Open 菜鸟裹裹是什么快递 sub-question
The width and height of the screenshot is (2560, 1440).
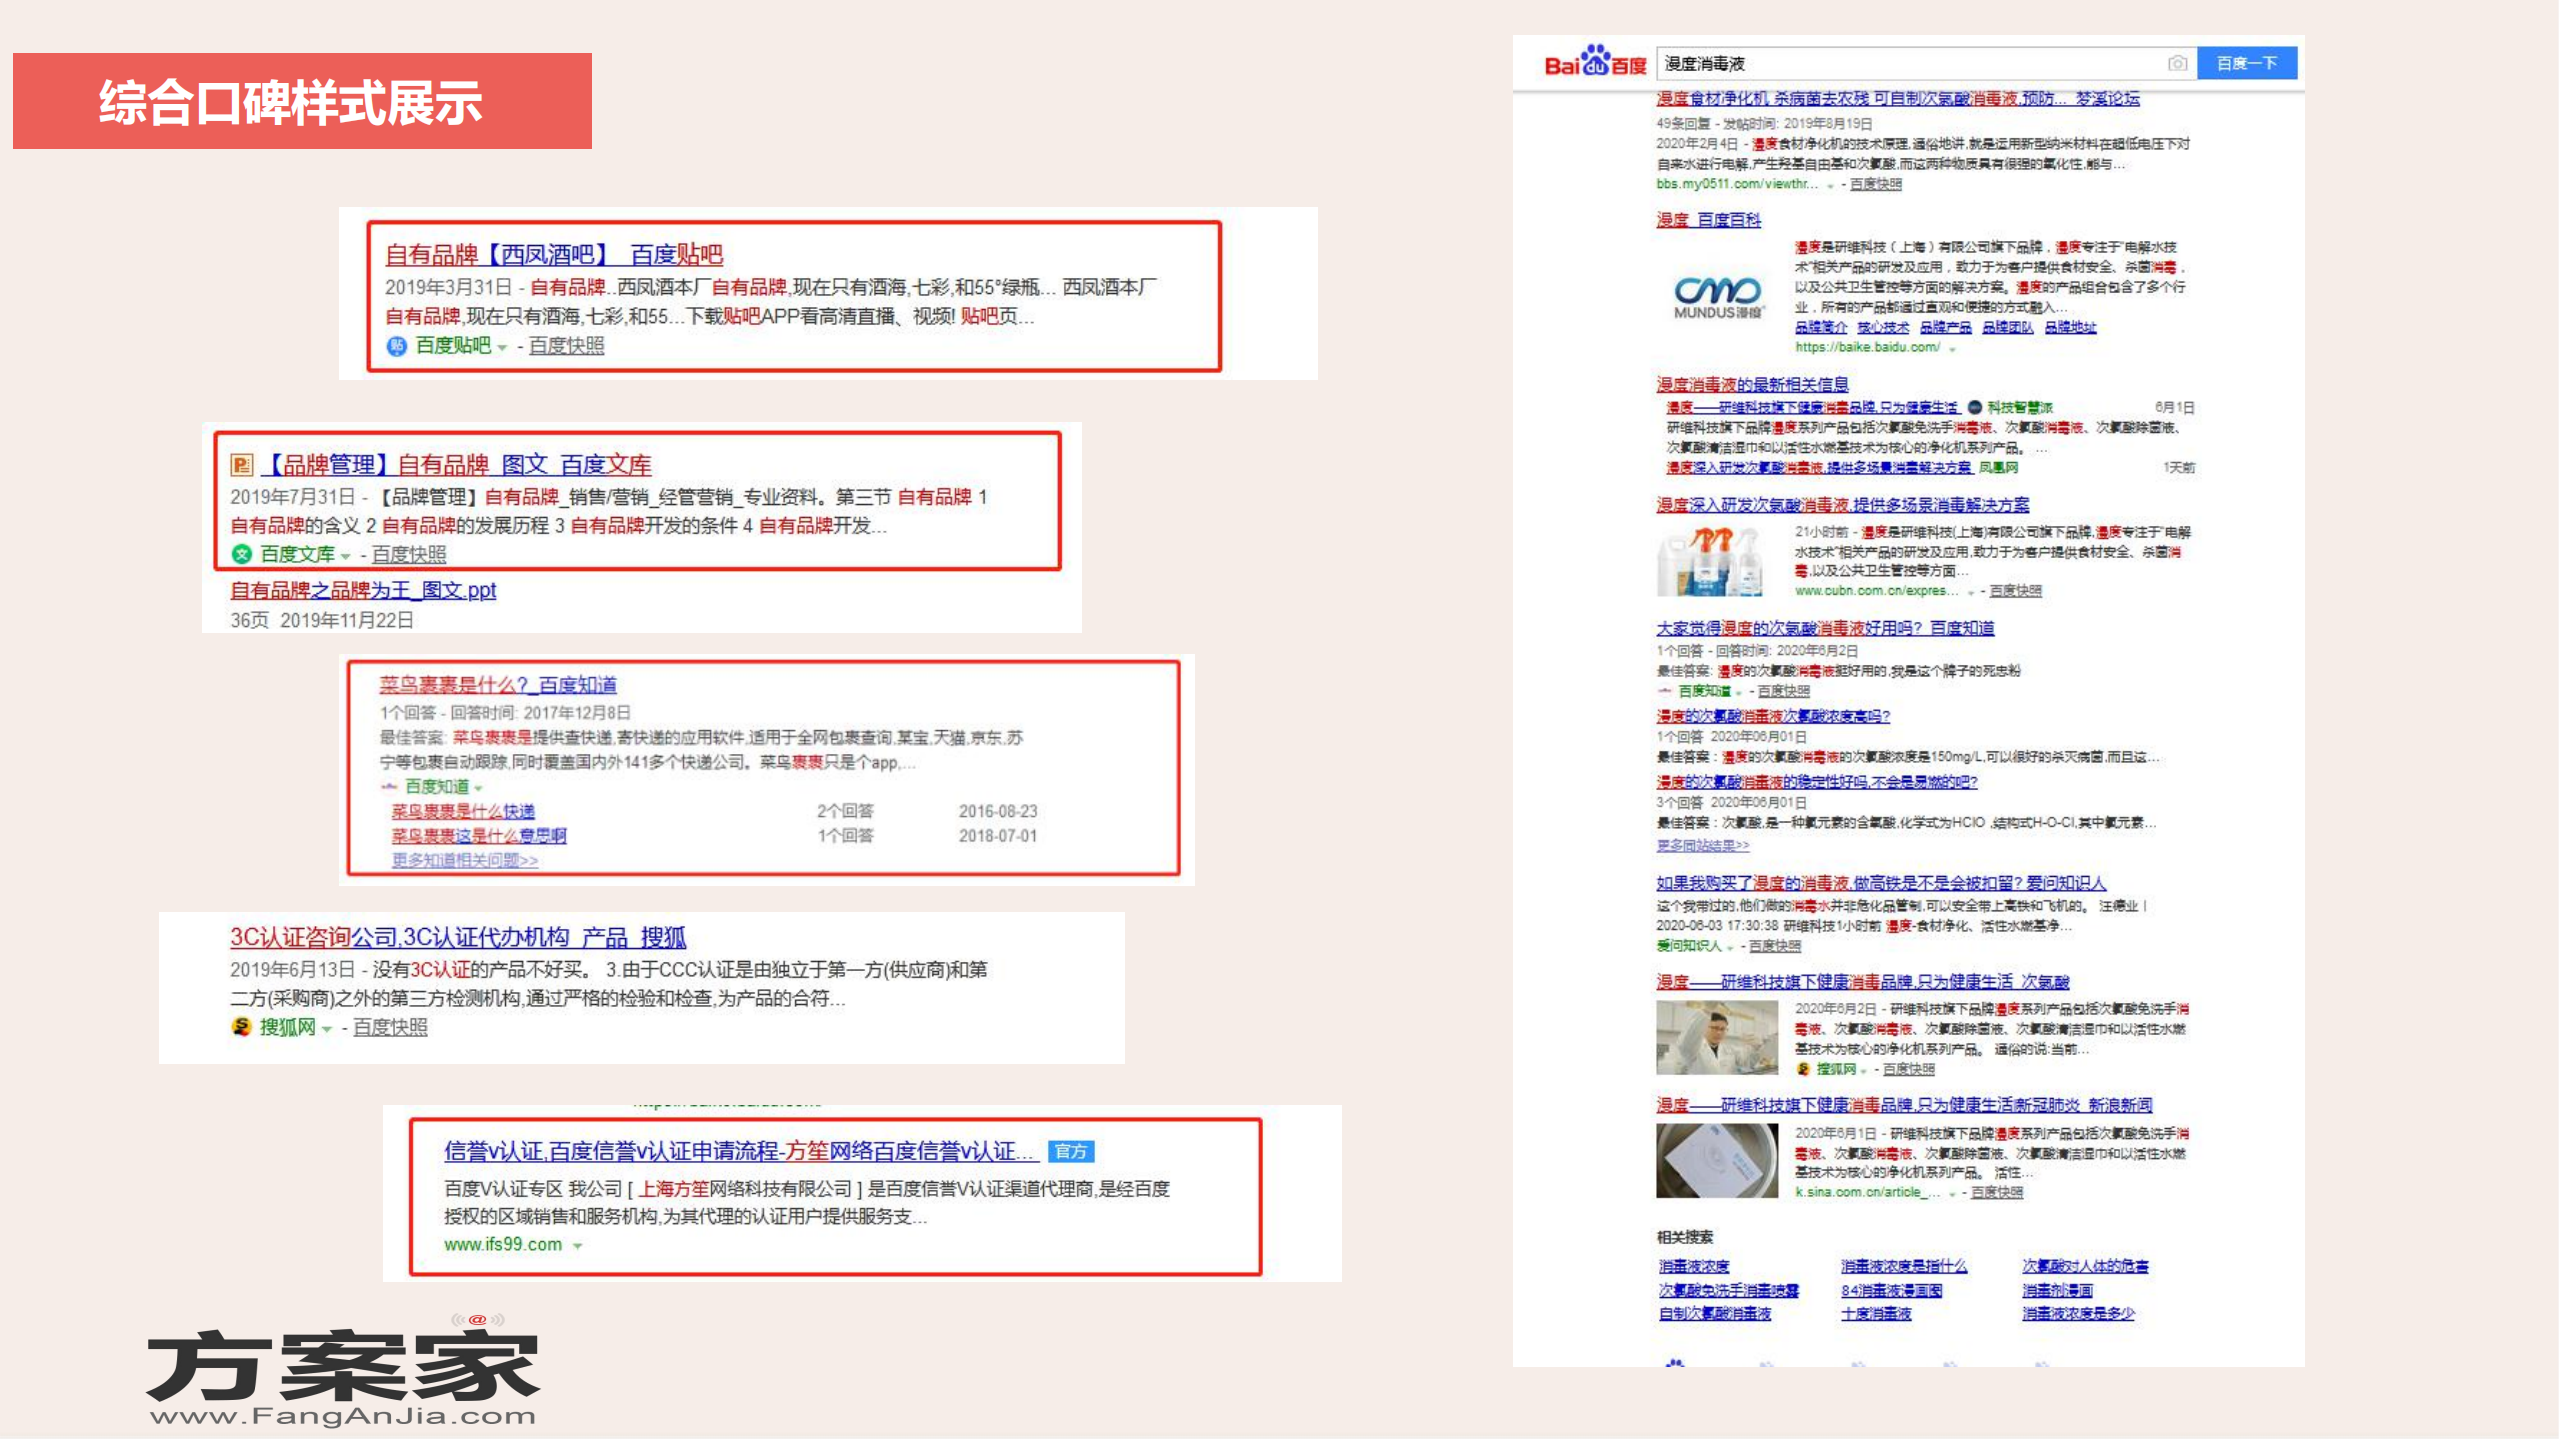tap(463, 811)
